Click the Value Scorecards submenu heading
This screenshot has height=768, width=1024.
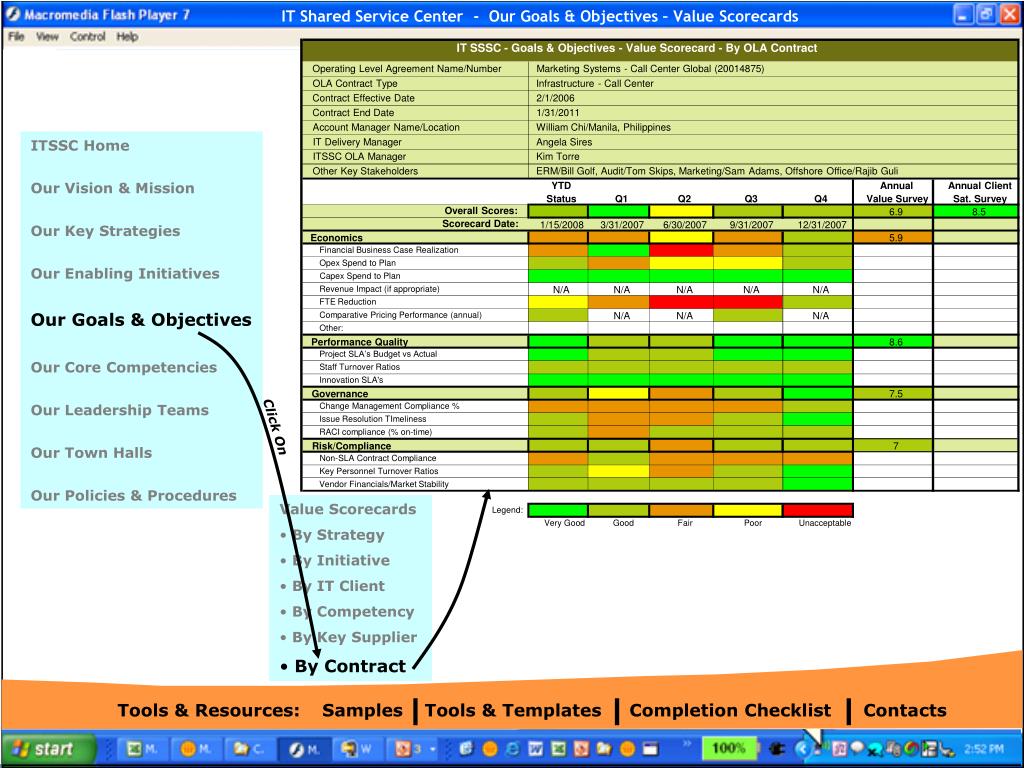(348, 509)
